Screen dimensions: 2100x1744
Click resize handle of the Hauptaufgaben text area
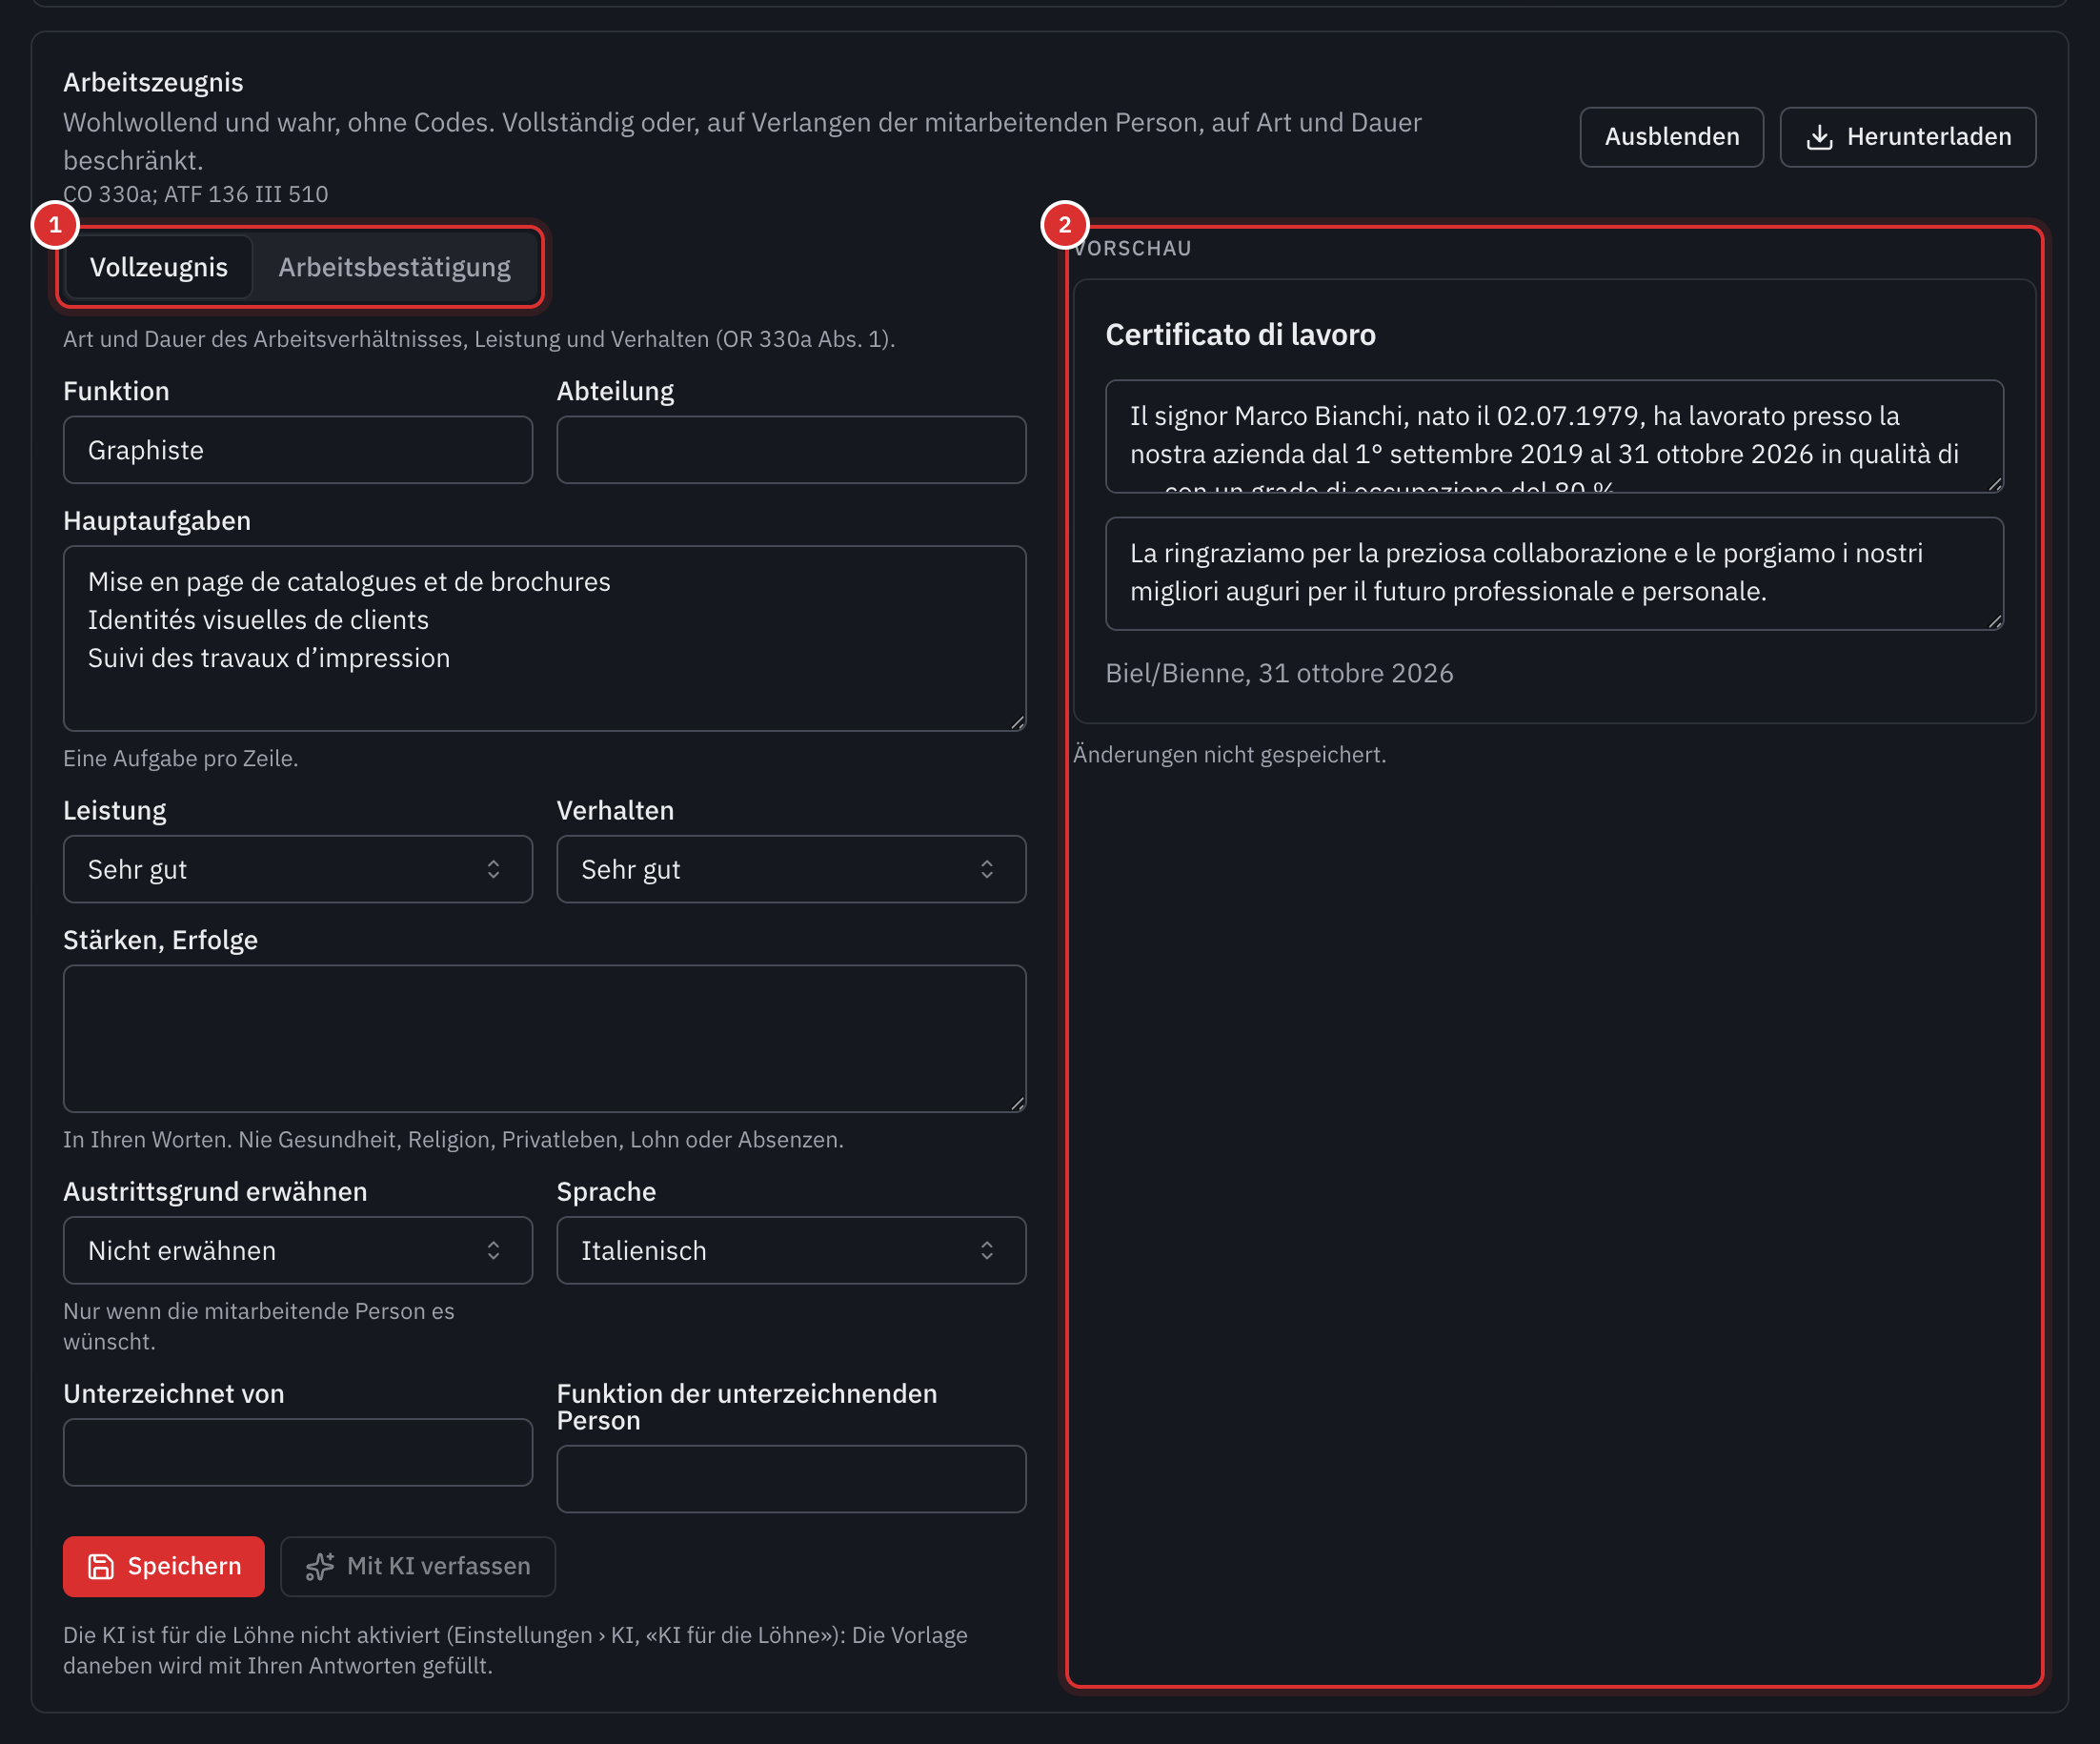1017,722
